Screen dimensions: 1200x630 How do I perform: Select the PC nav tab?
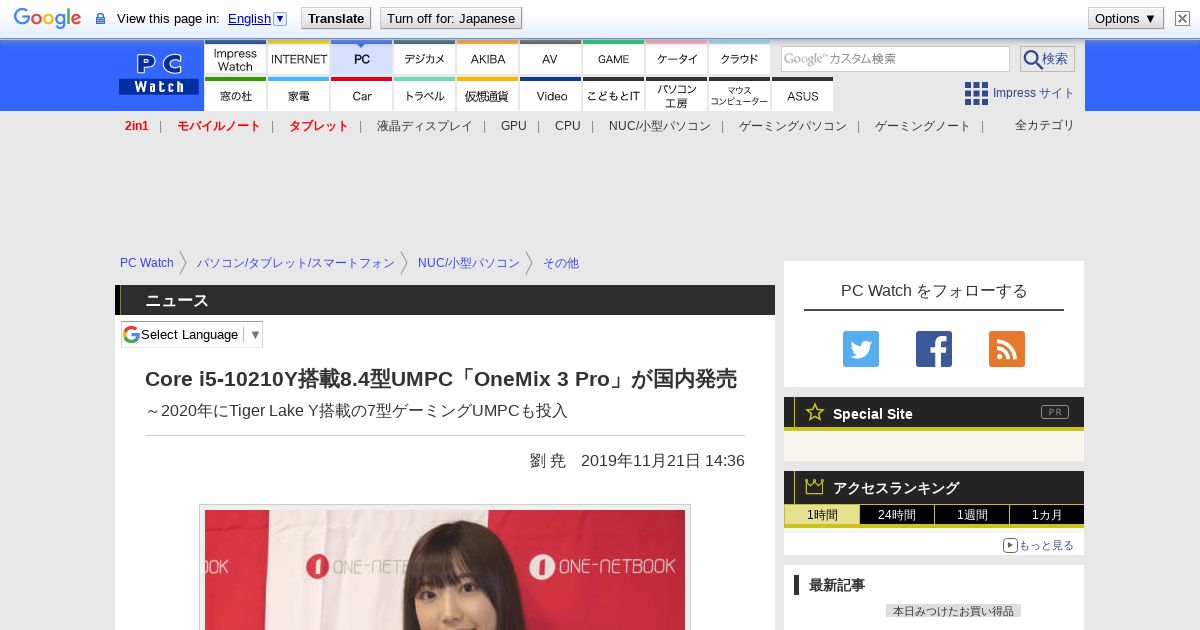(x=362, y=58)
